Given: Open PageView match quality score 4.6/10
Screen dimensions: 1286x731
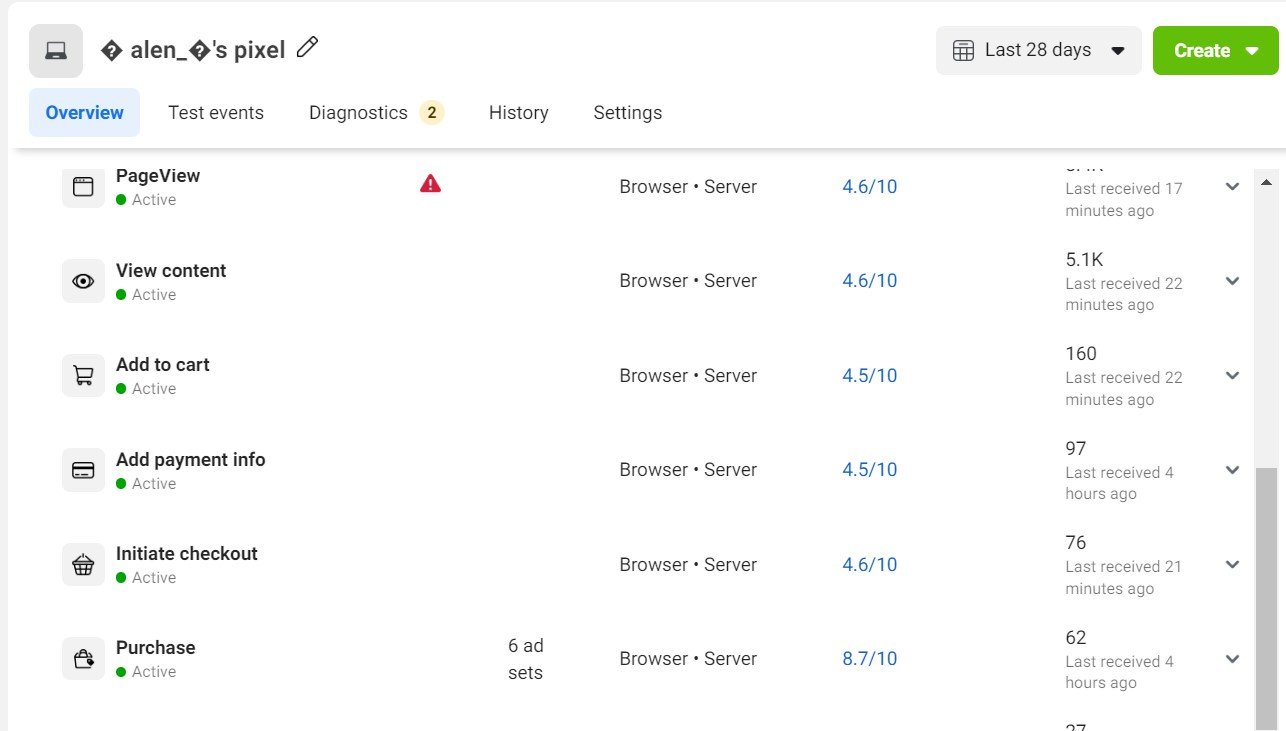Looking at the screenshot, I should (869, 186).
